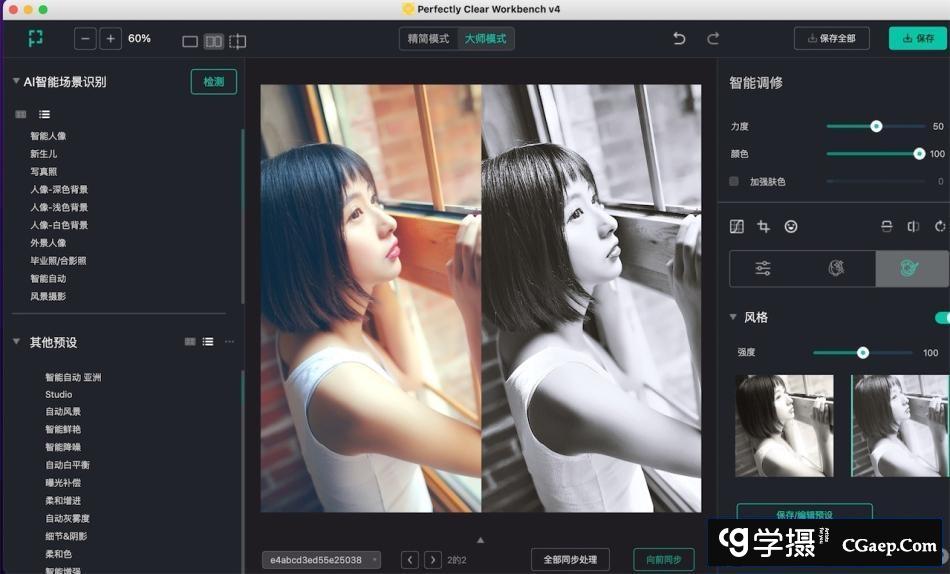Switch 其他预设 to list view
950x574 pixels.
click(208, 342)
